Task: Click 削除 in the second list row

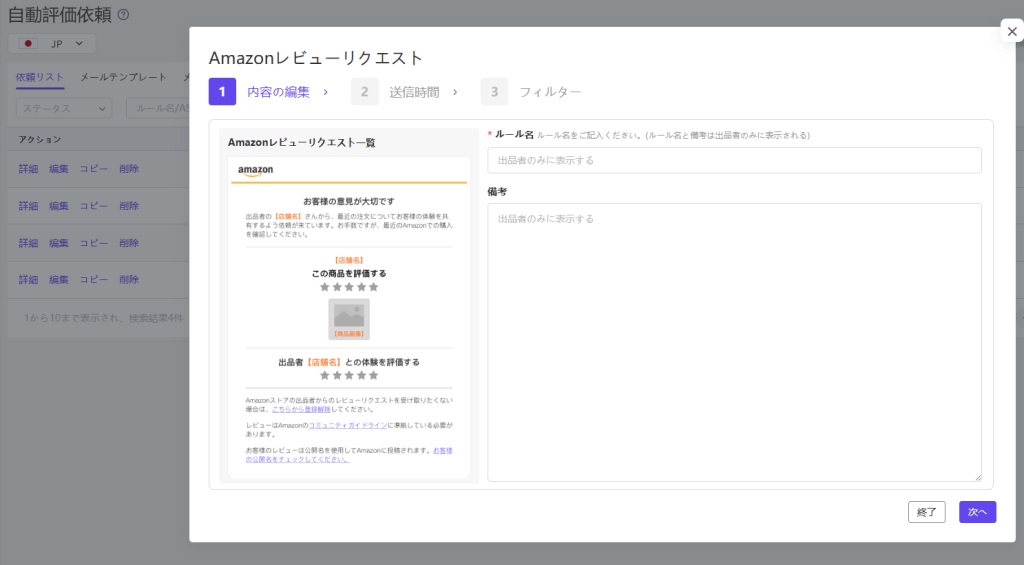Action: (x=129, y=206)
